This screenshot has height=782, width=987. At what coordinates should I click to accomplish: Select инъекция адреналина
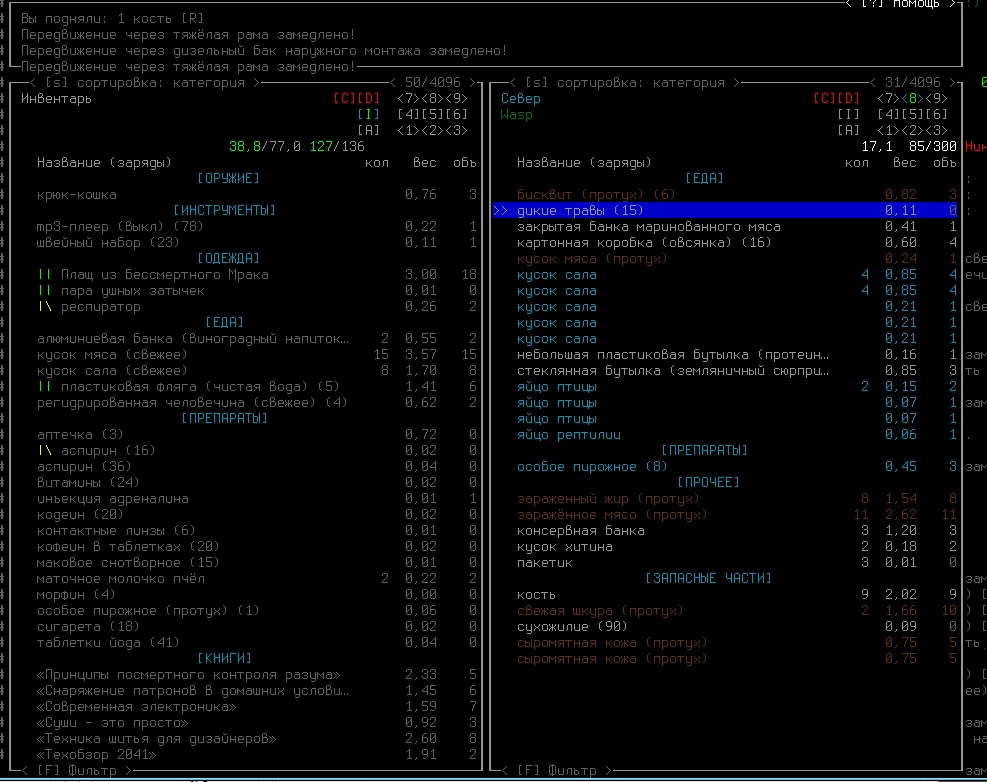[x=257, y=499]
